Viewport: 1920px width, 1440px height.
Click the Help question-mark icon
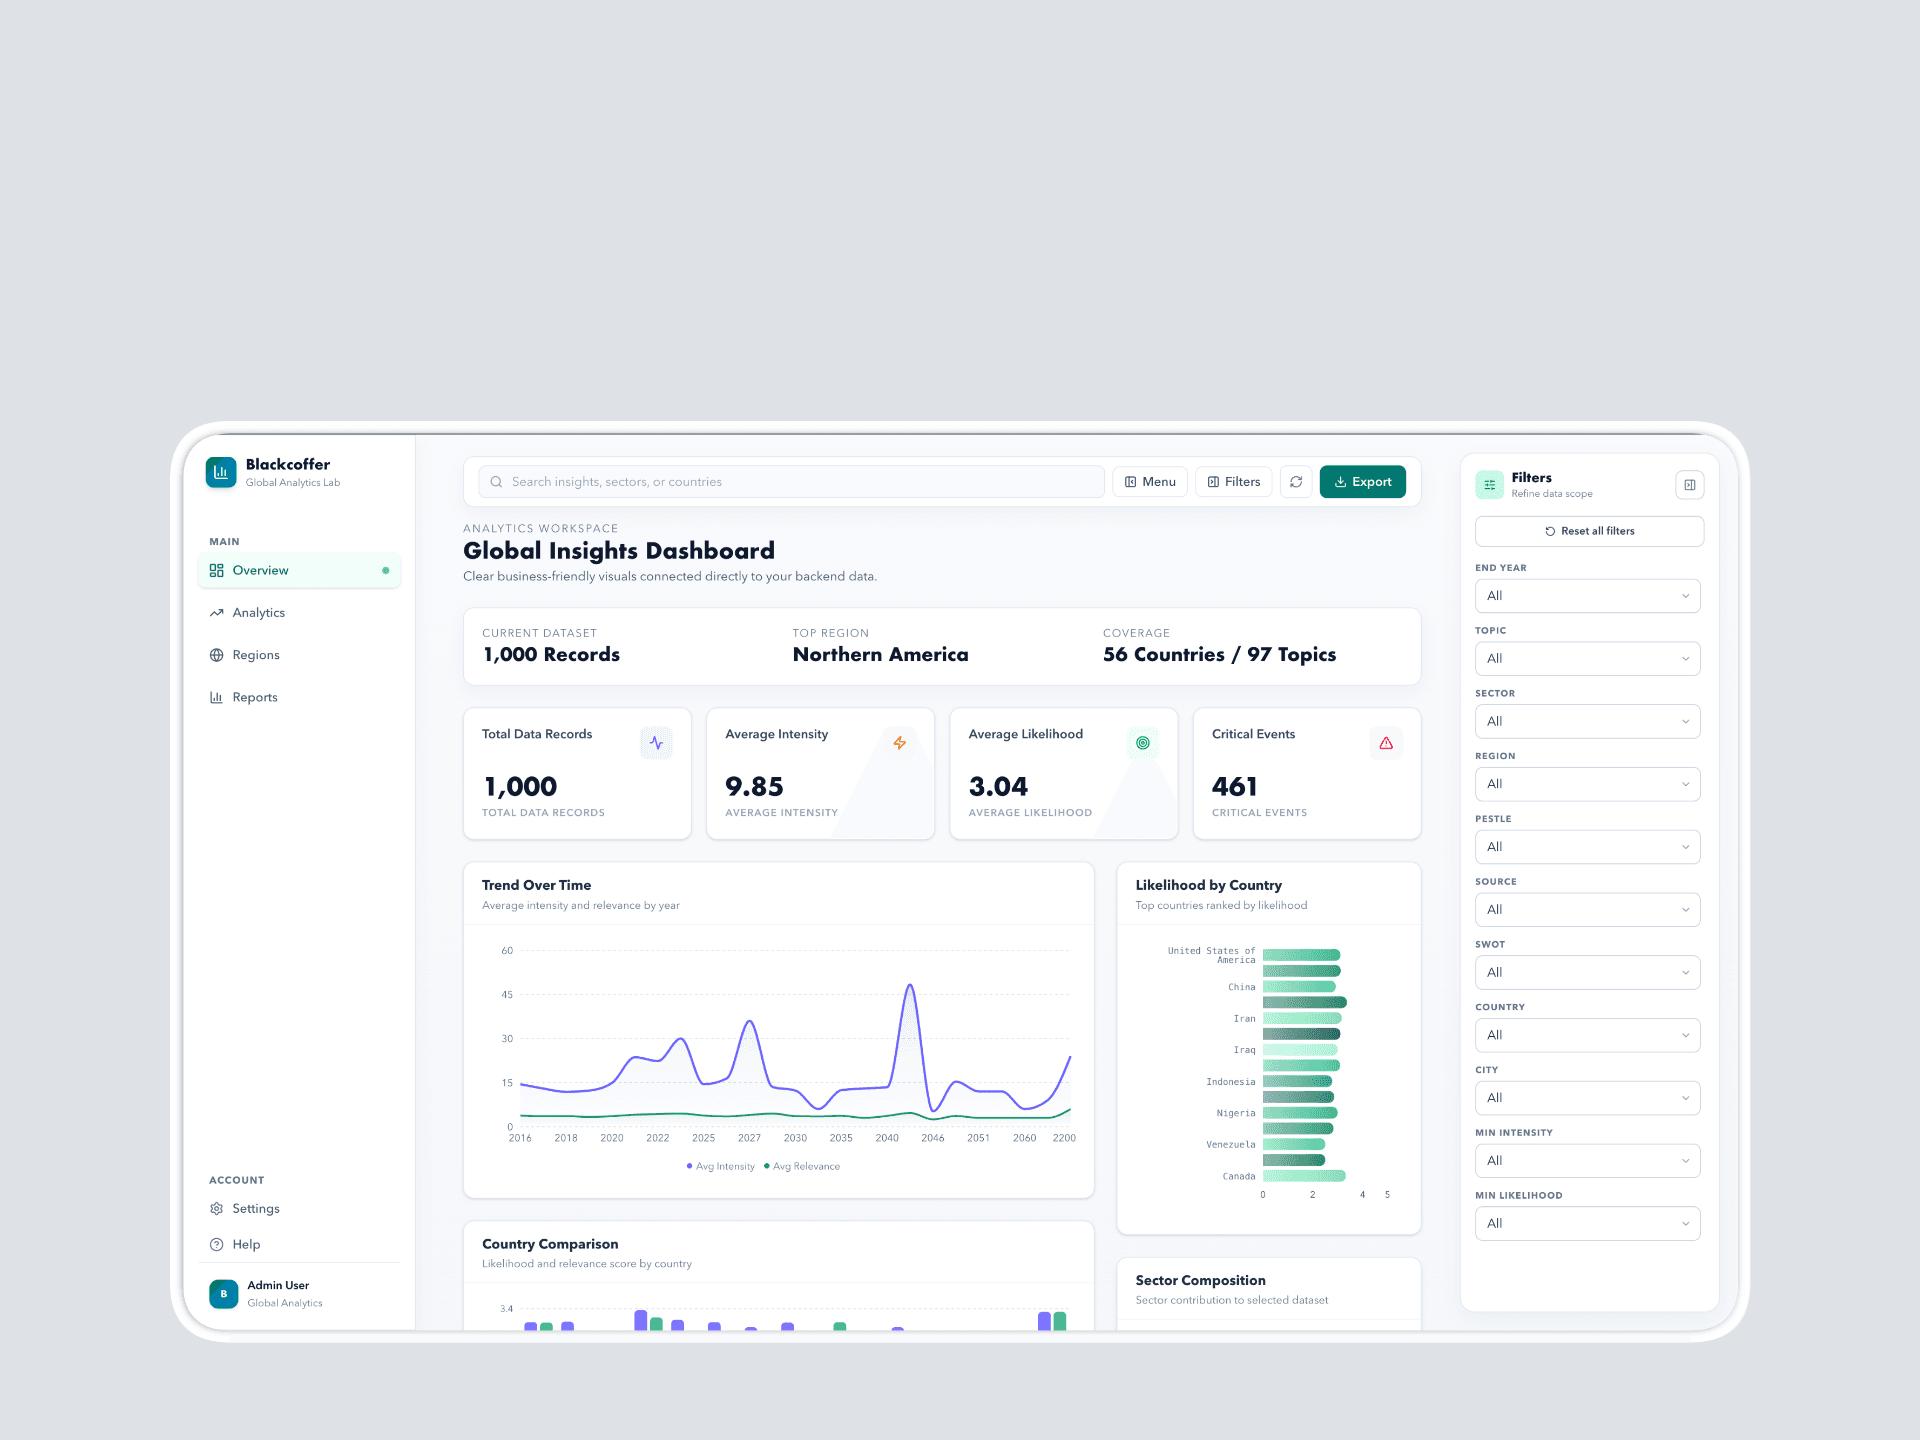point(217,1244)
